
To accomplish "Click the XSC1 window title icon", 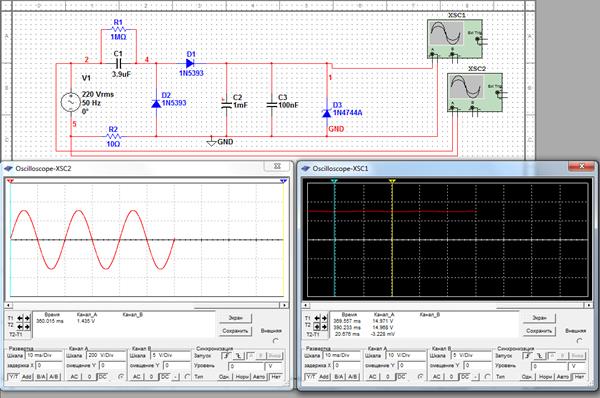I will coord(305,169).
